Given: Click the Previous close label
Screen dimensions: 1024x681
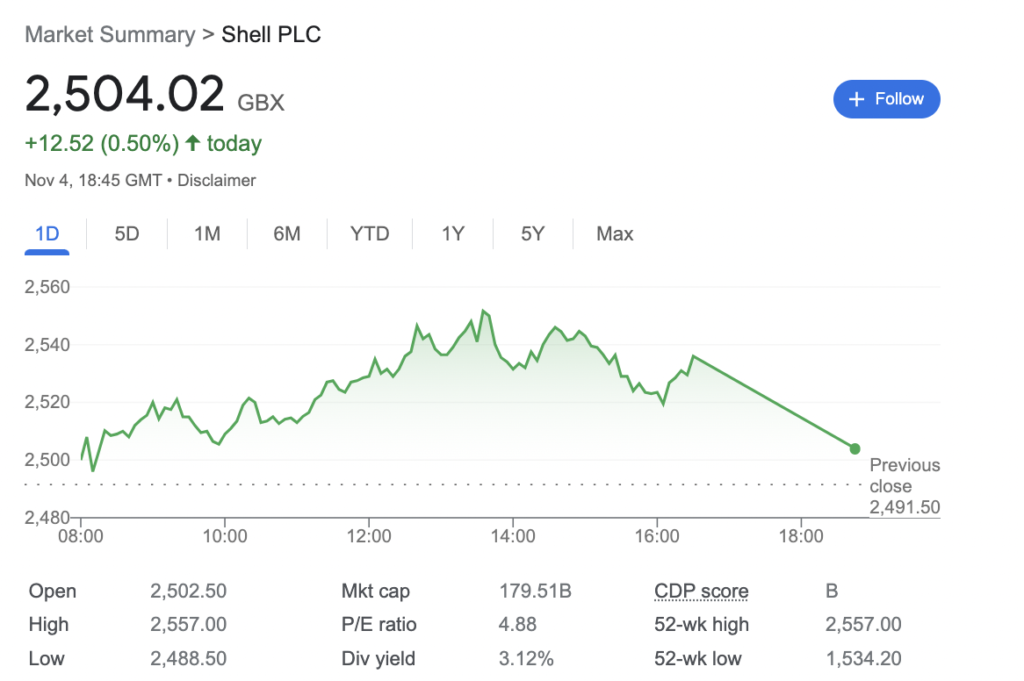Looking at the screenshot, I should pyautogui.click(x=904, y=475).
